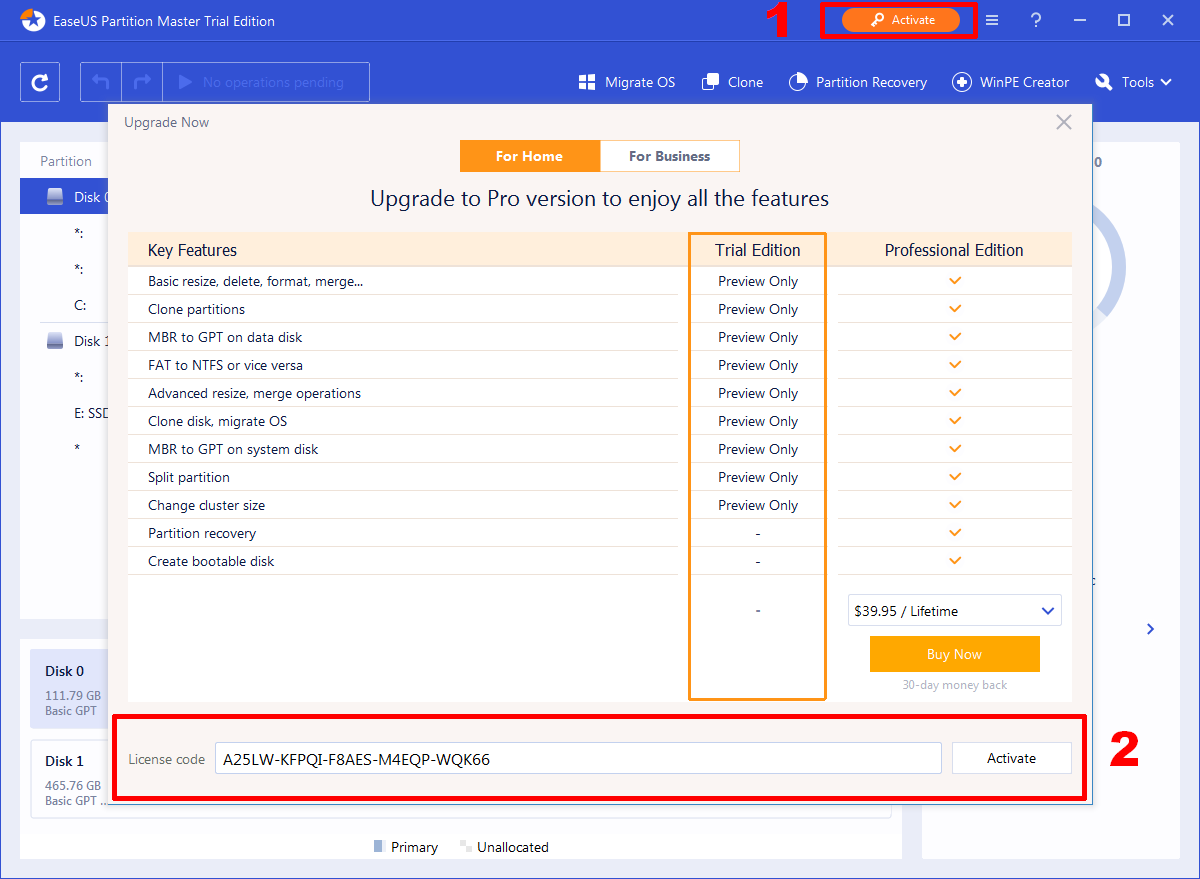Click the '30-day money back' text

coord(955,685)
